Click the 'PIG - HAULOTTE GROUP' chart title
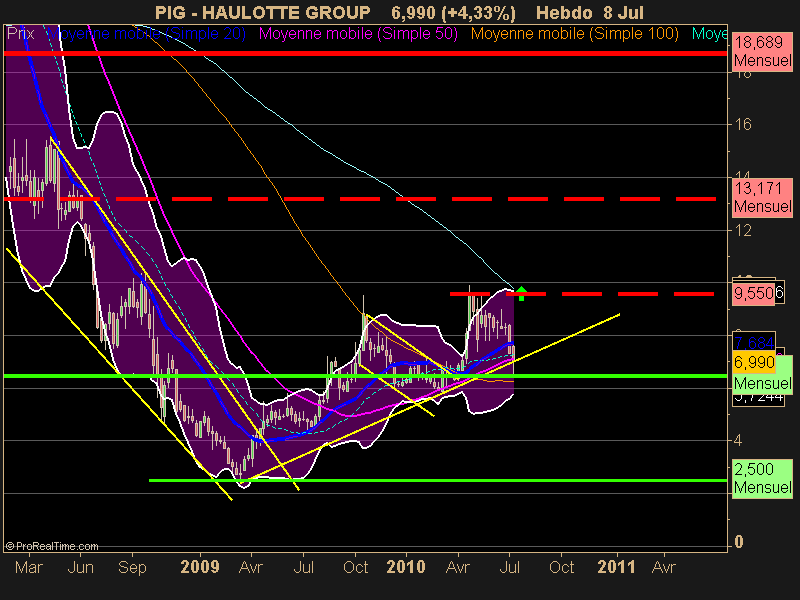This screenshot has height=600, width=800. [262, 12]
